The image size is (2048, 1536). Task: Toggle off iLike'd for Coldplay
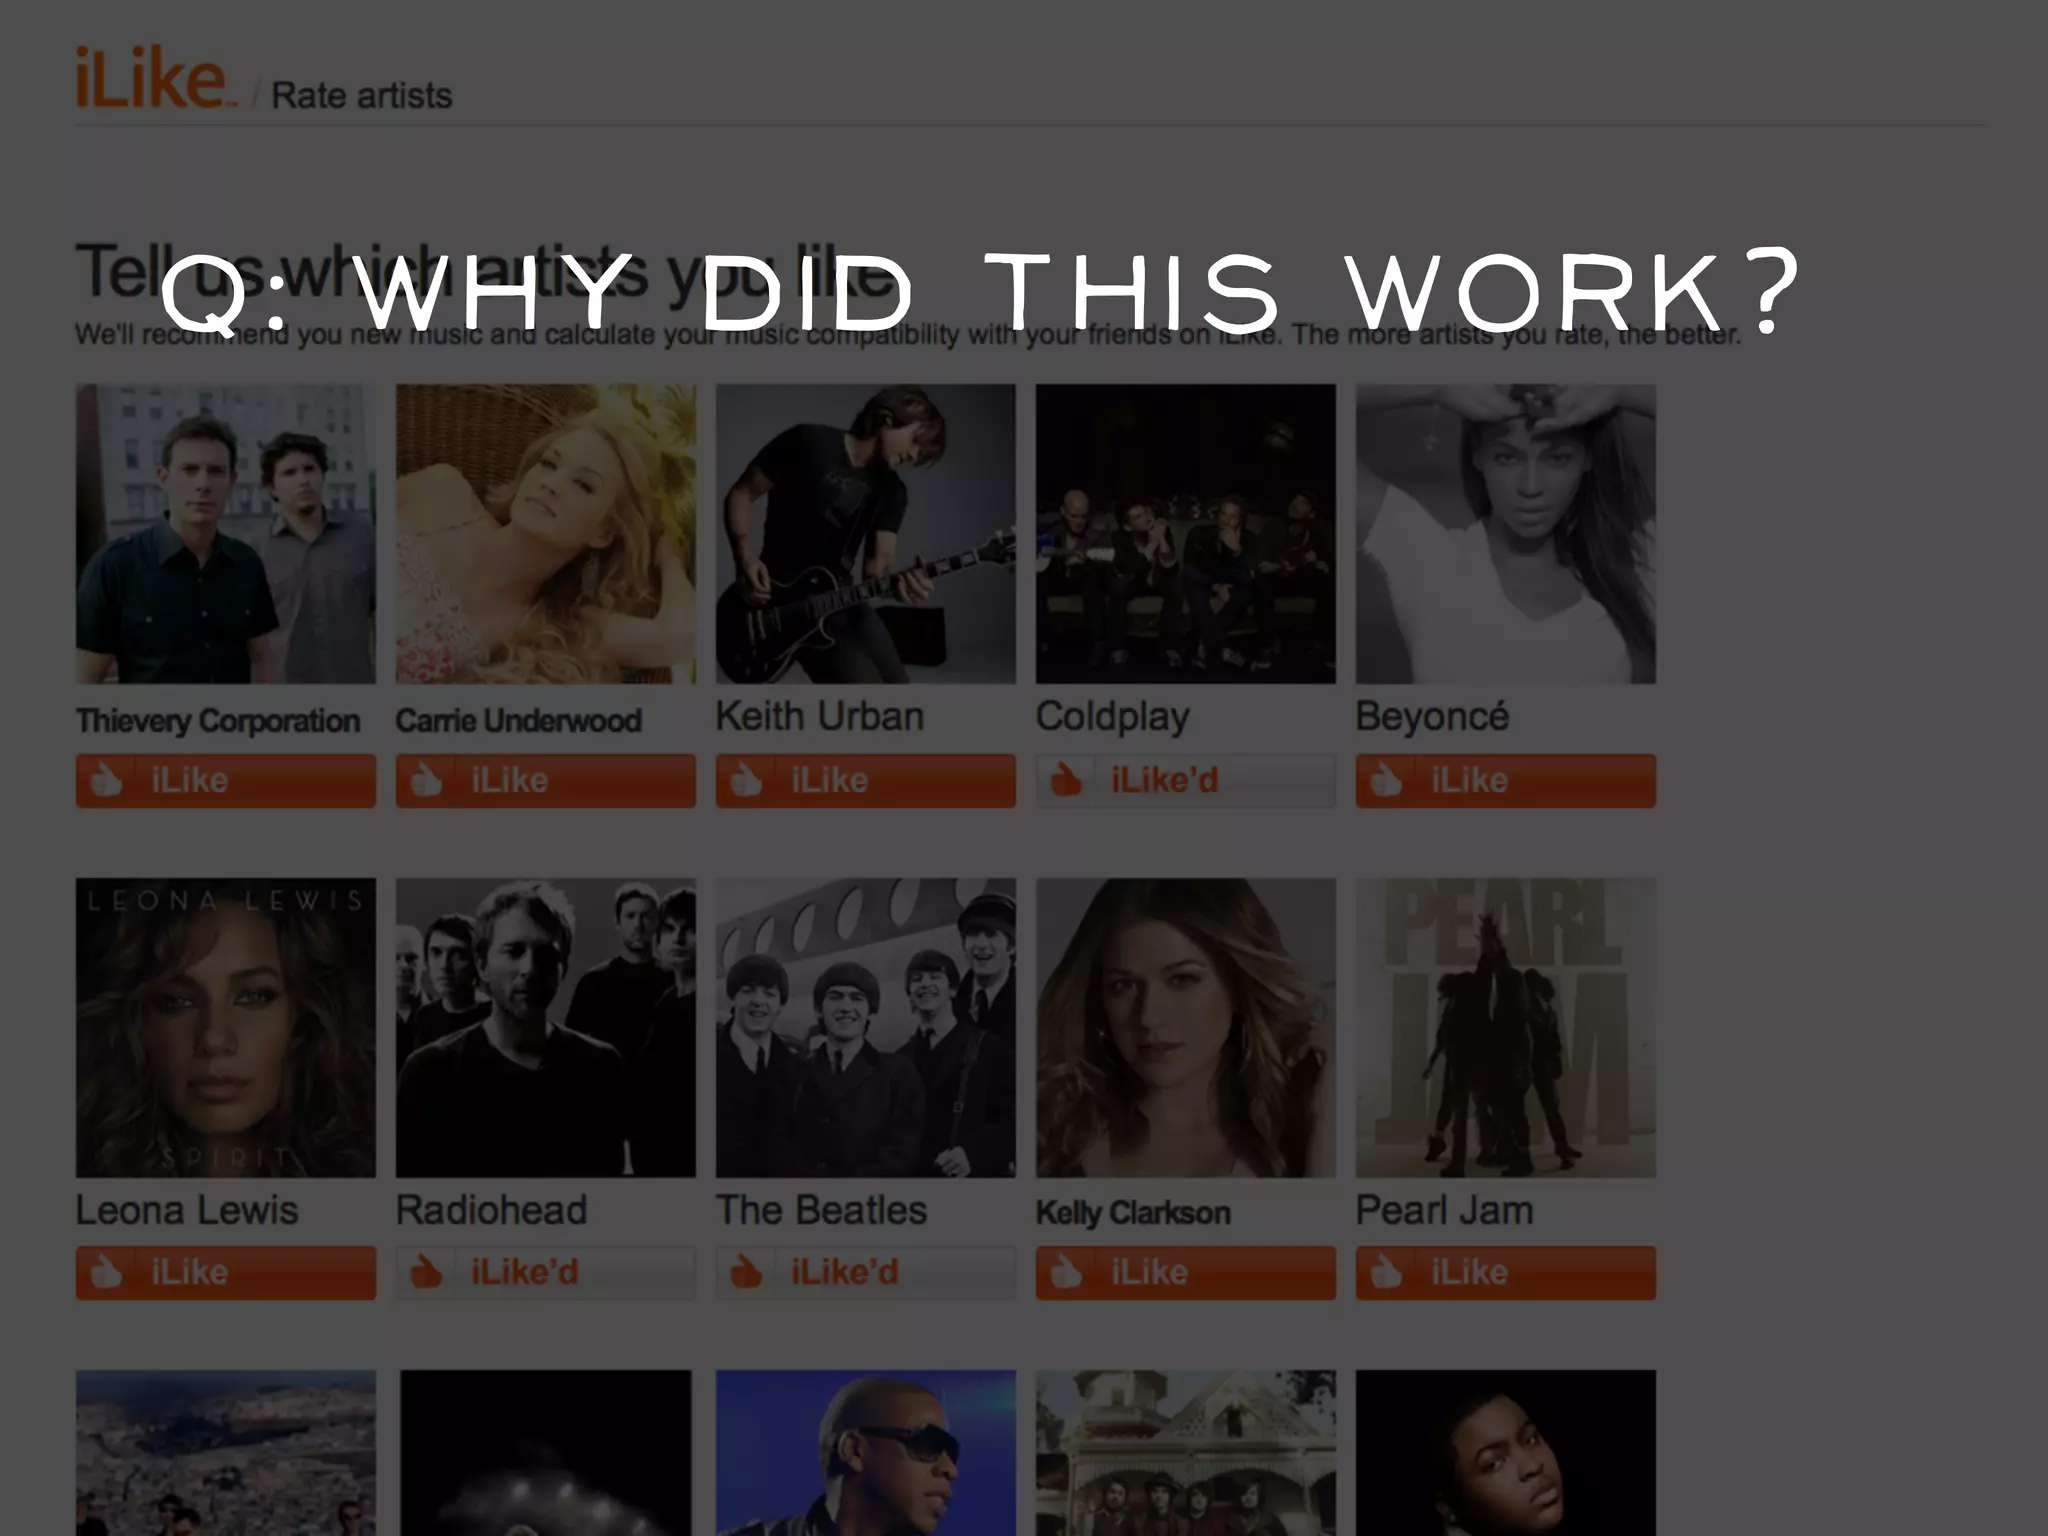(1186, 780)
